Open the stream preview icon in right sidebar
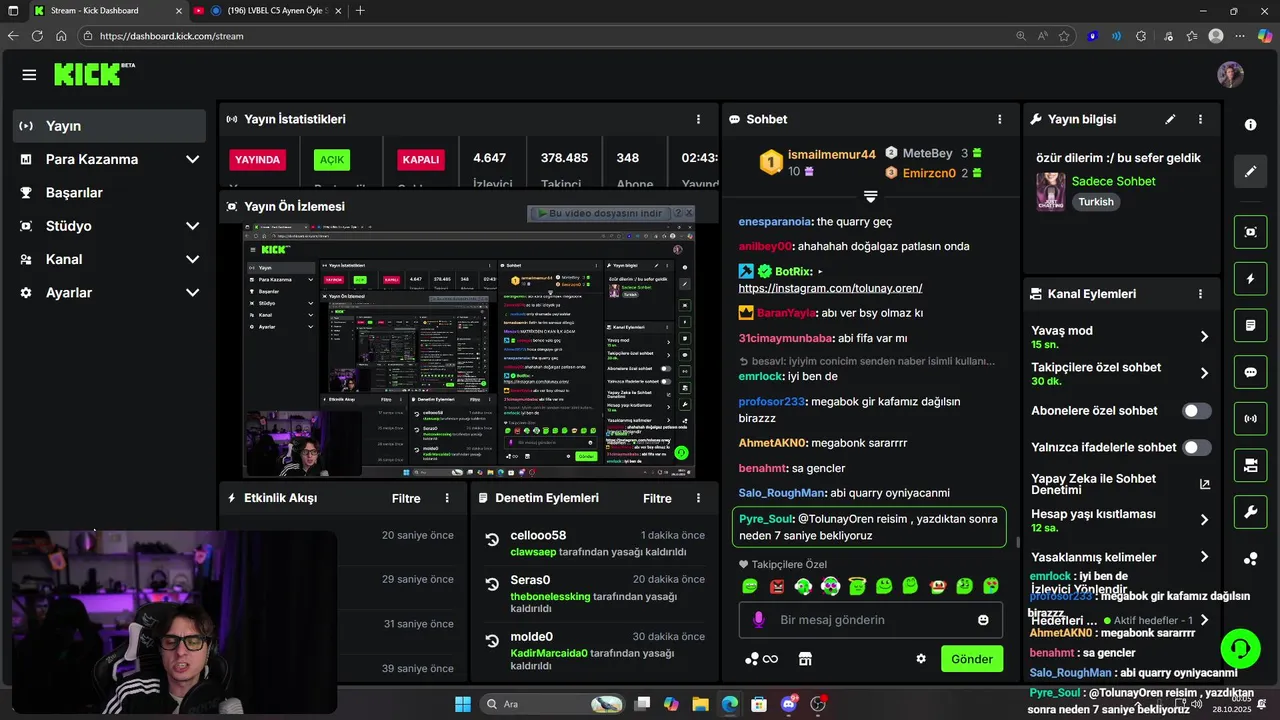This screenshot has width=1280, height=720. pos(1250,232)
